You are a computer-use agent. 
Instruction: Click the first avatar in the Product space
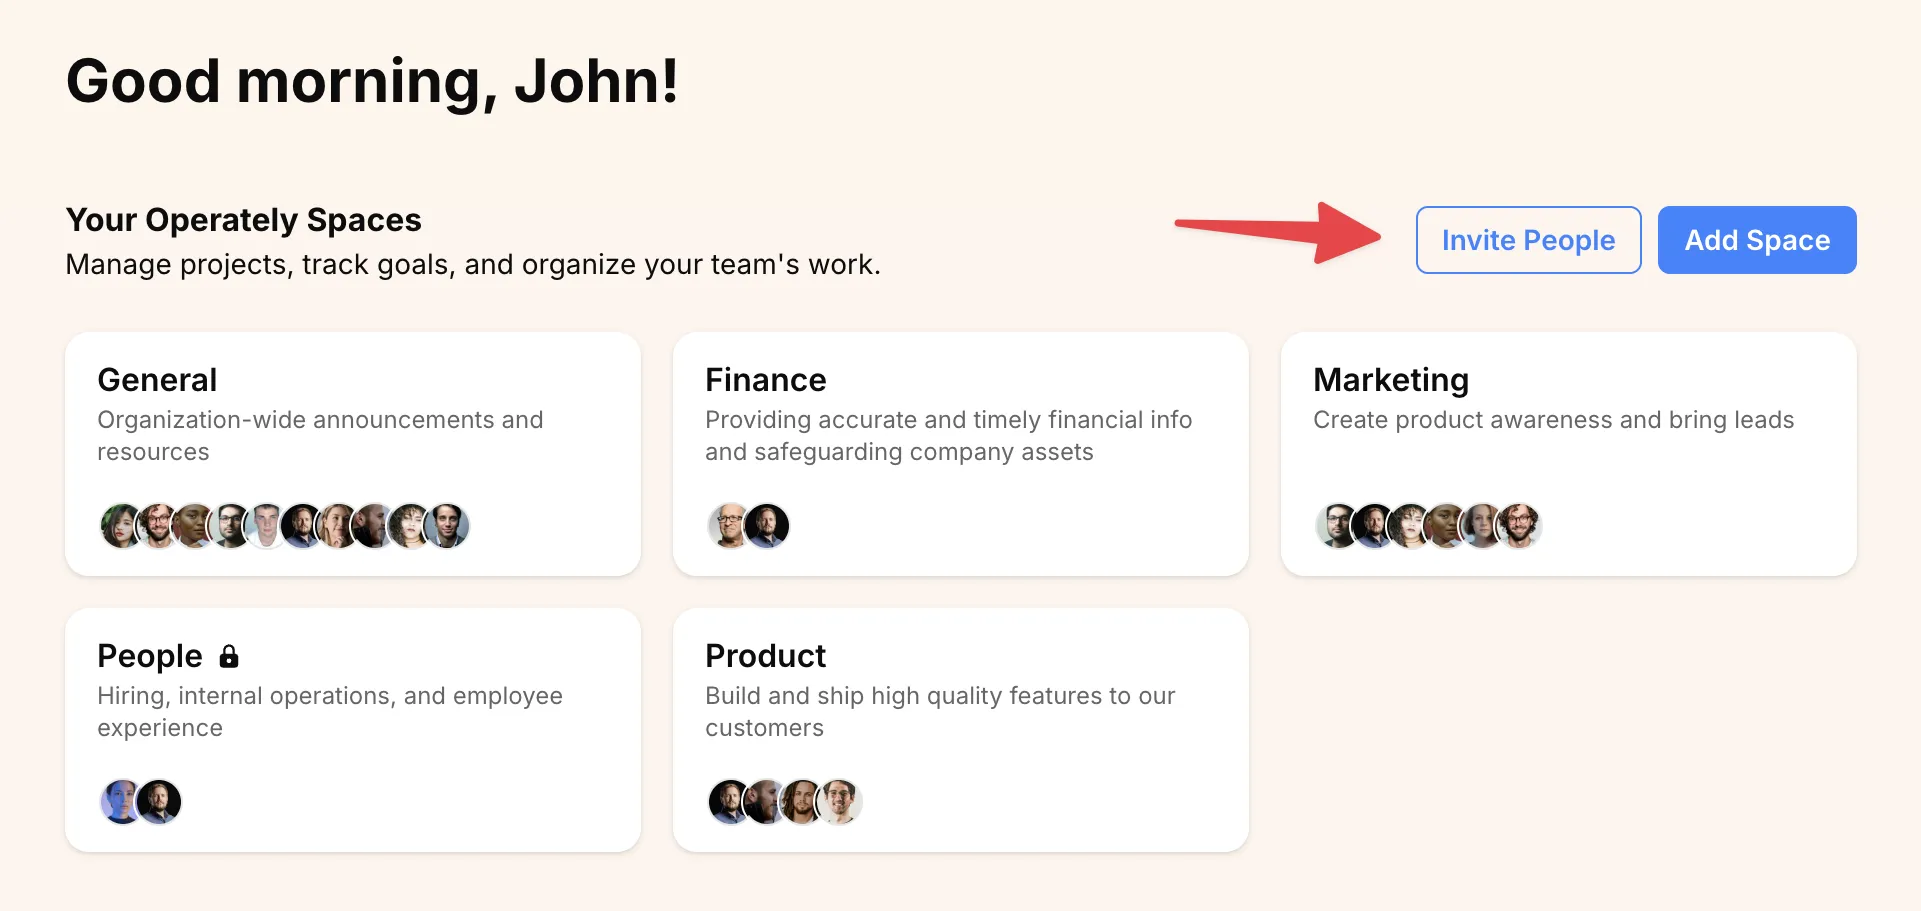[x=729, y=801]
